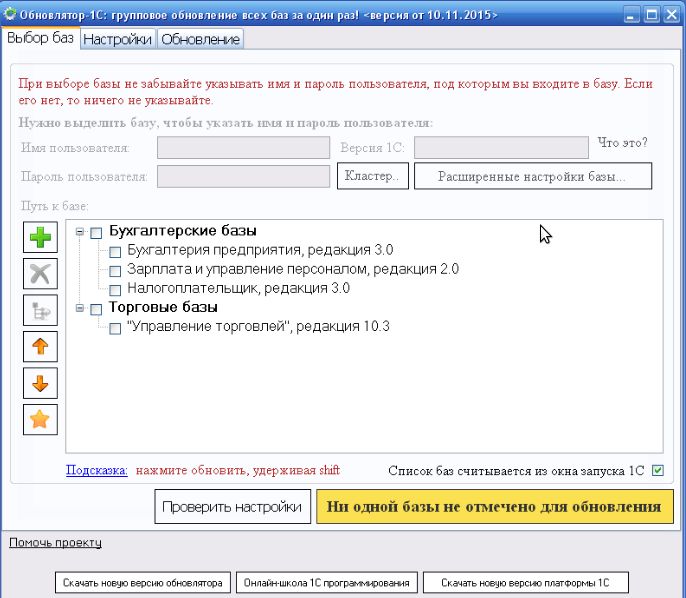Maximize the Обновлятор-1С window
Viewport: 686px width, 598px height.
pos(651,15)
